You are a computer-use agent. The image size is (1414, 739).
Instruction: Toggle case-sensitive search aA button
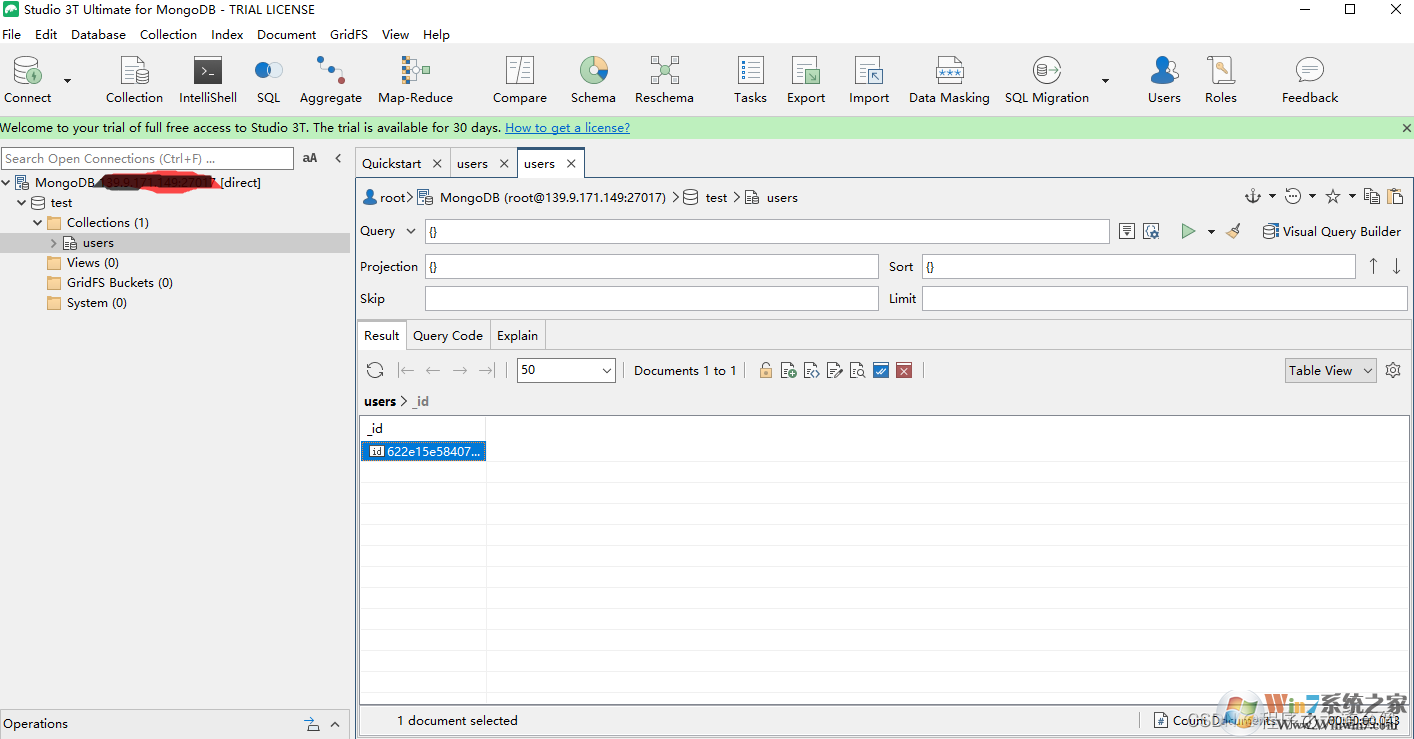310,158
